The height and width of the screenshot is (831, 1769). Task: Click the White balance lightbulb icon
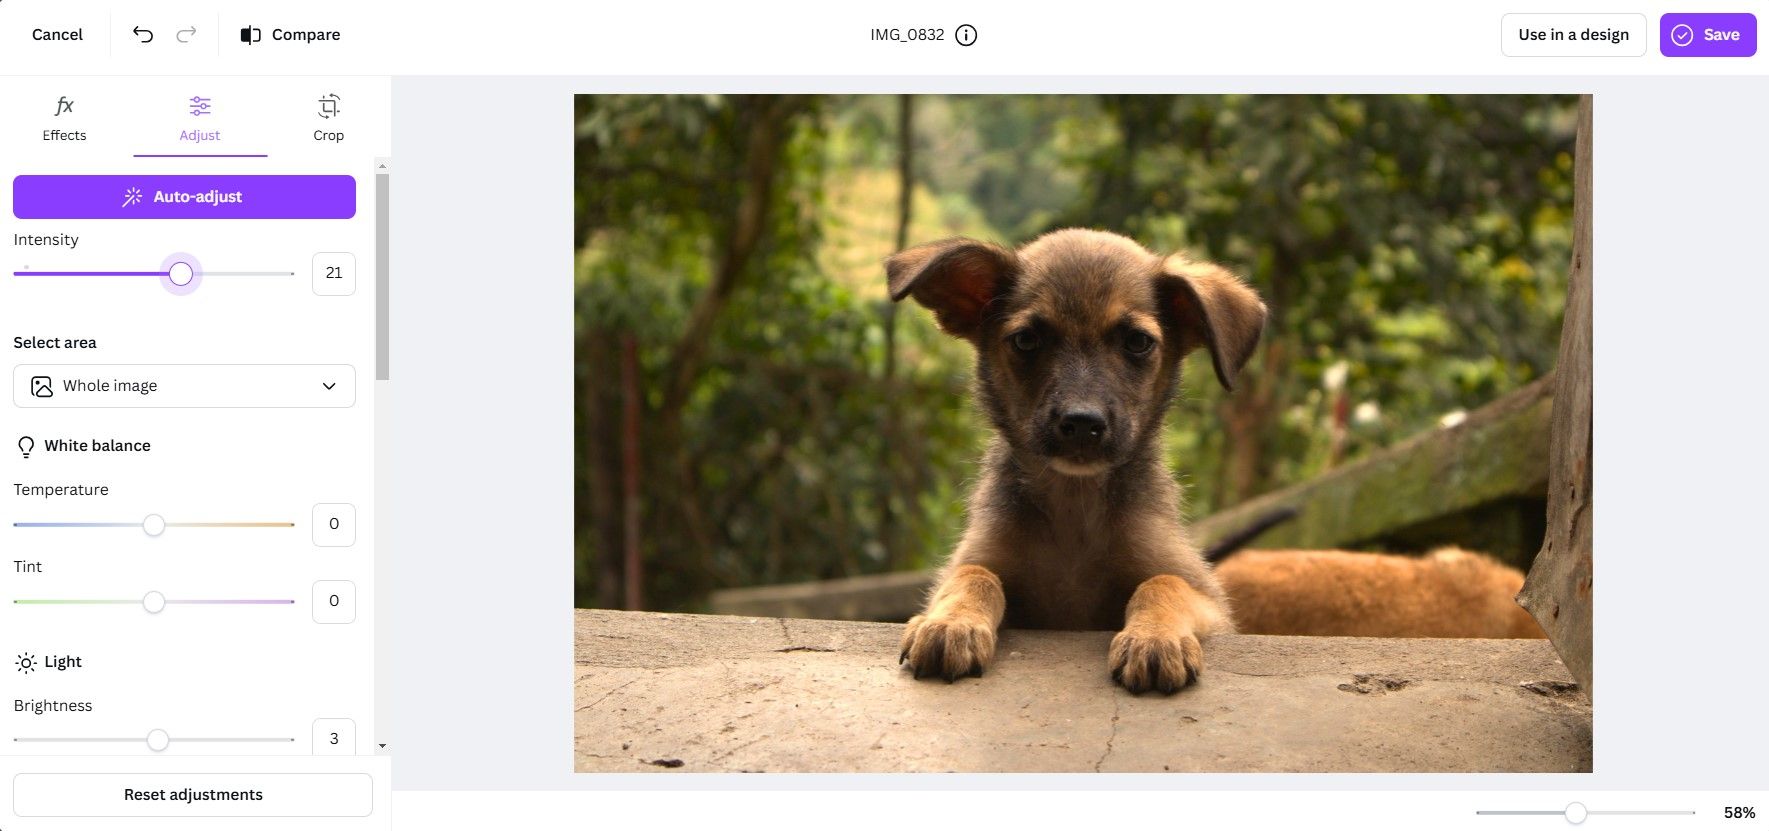coord(26,446)
